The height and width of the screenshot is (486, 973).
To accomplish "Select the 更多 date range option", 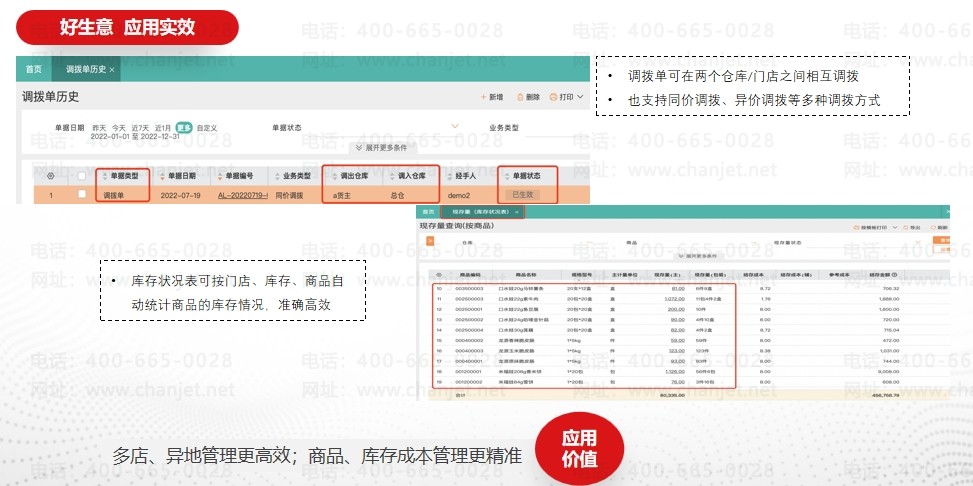I will (x=184, y=128).
